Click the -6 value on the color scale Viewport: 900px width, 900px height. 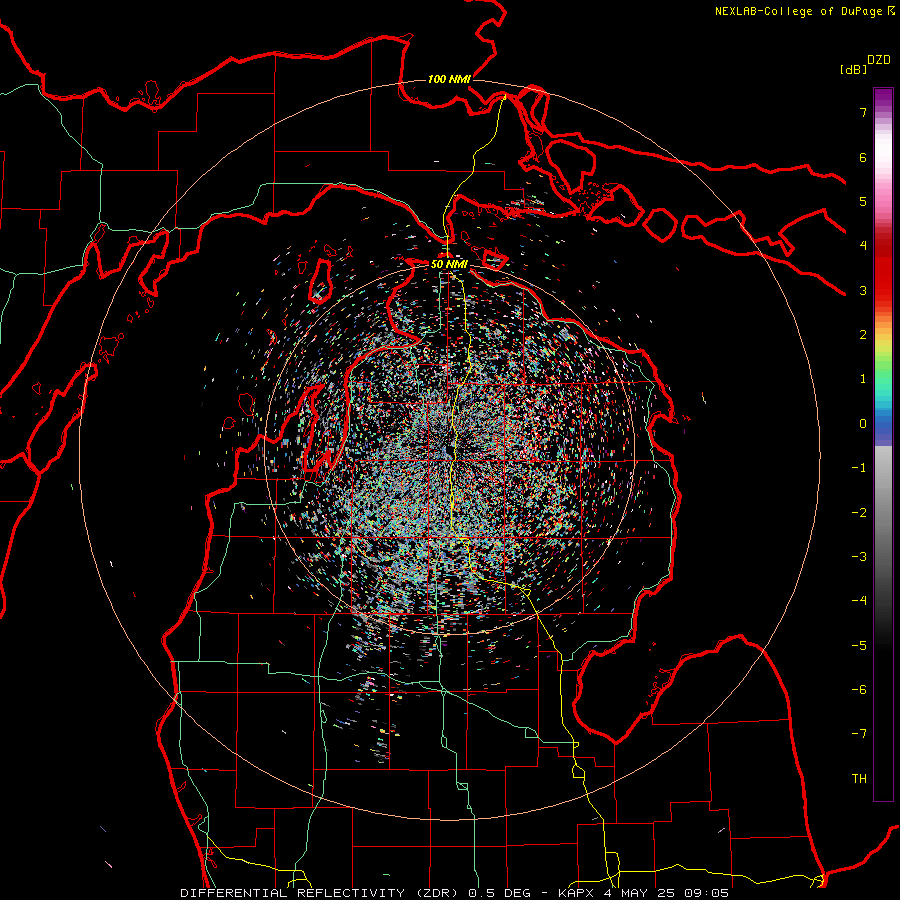click(x=859, y=690)
